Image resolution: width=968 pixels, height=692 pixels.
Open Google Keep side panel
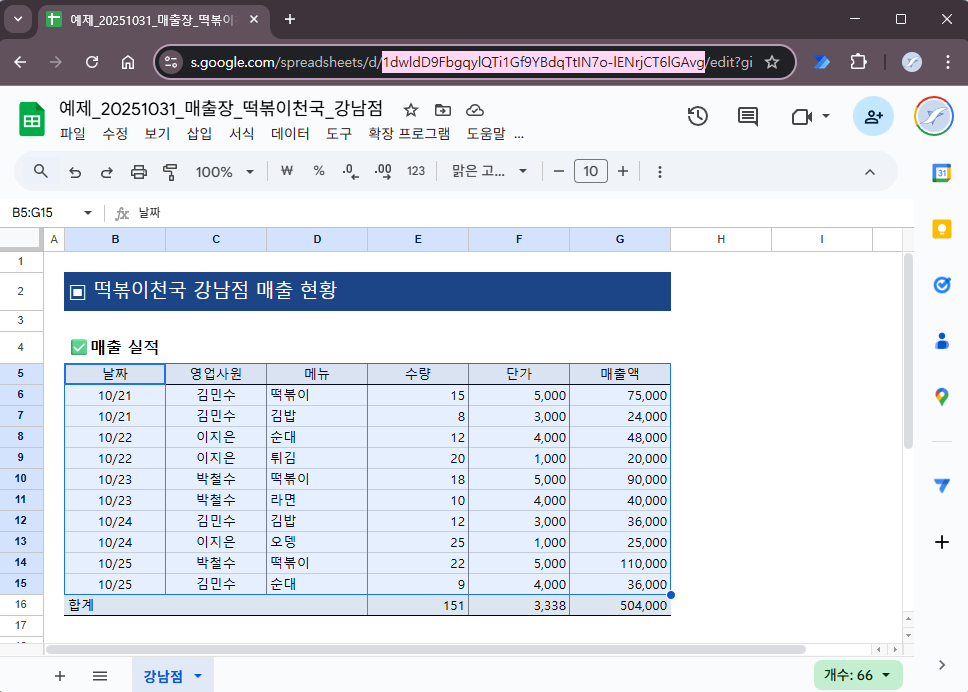point(941,229)
